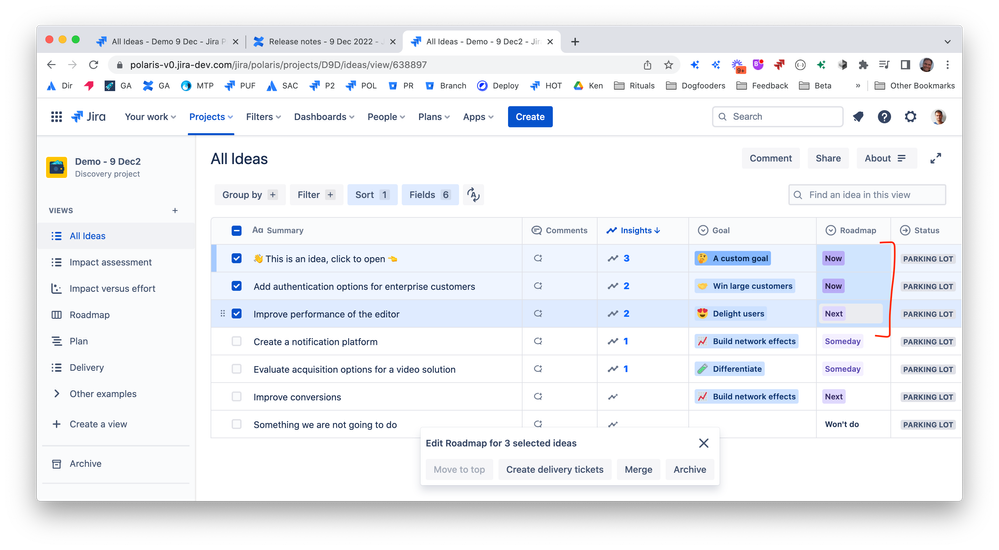Check 'Create a notification platform' checkbox
The width and height of the screenshot is (999, 550).
pyautogui.click(x=236, y=342)
